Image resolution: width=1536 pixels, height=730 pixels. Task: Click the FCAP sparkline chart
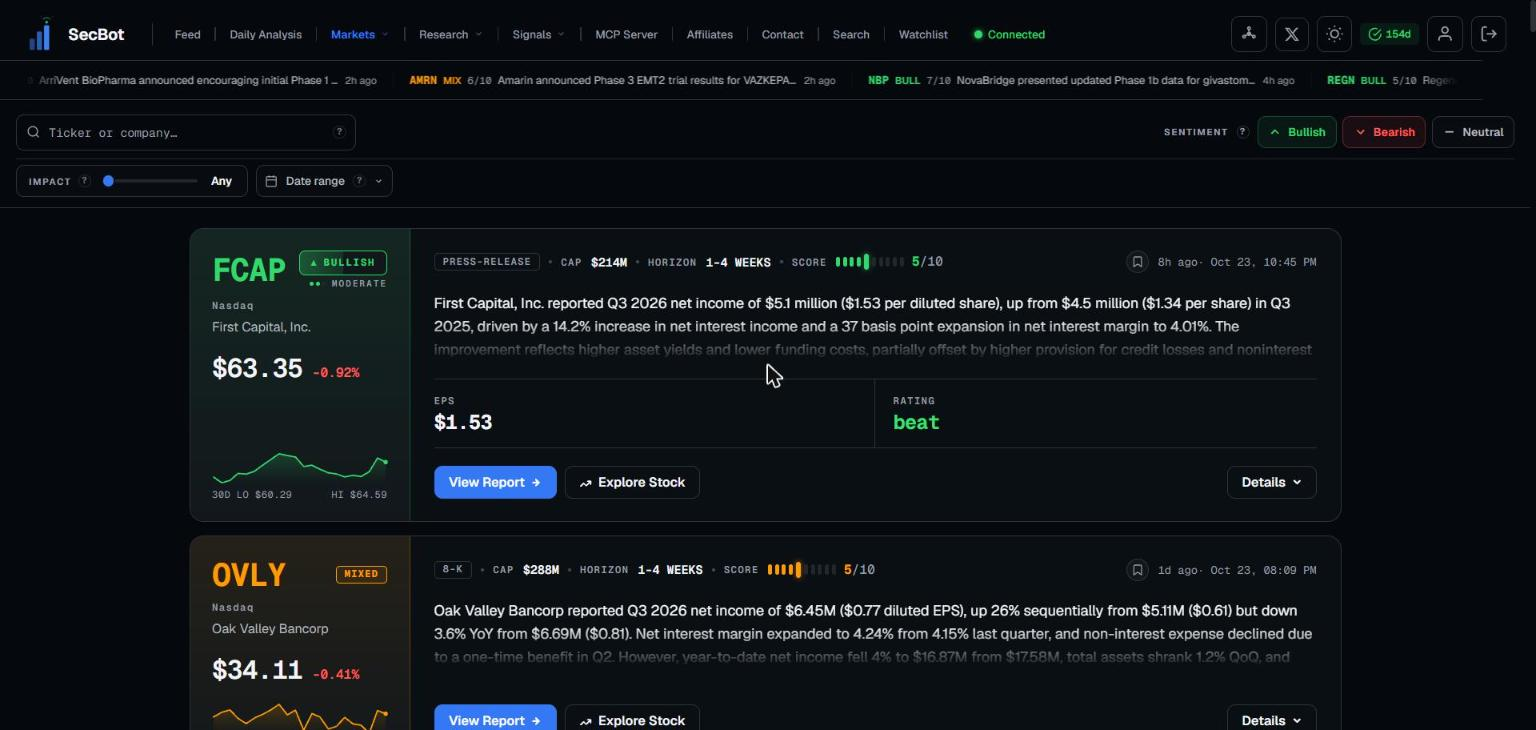(x=300, y=467)
